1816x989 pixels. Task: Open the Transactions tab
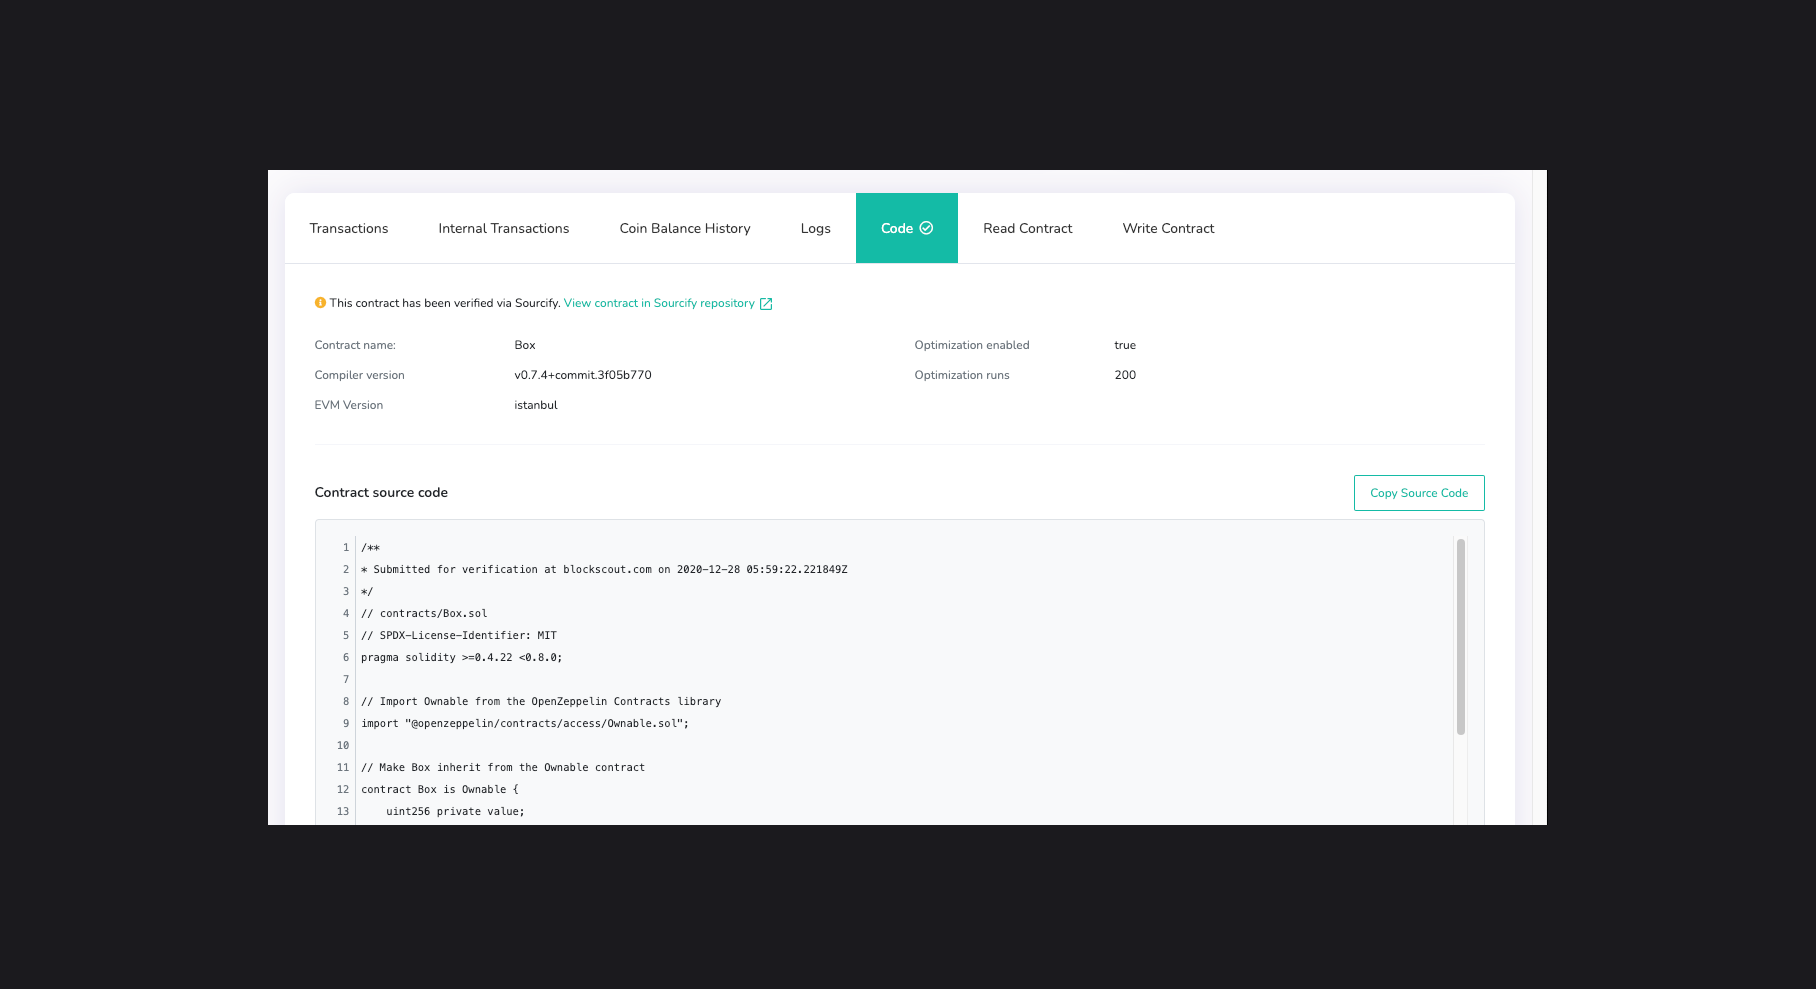[348, 228]
